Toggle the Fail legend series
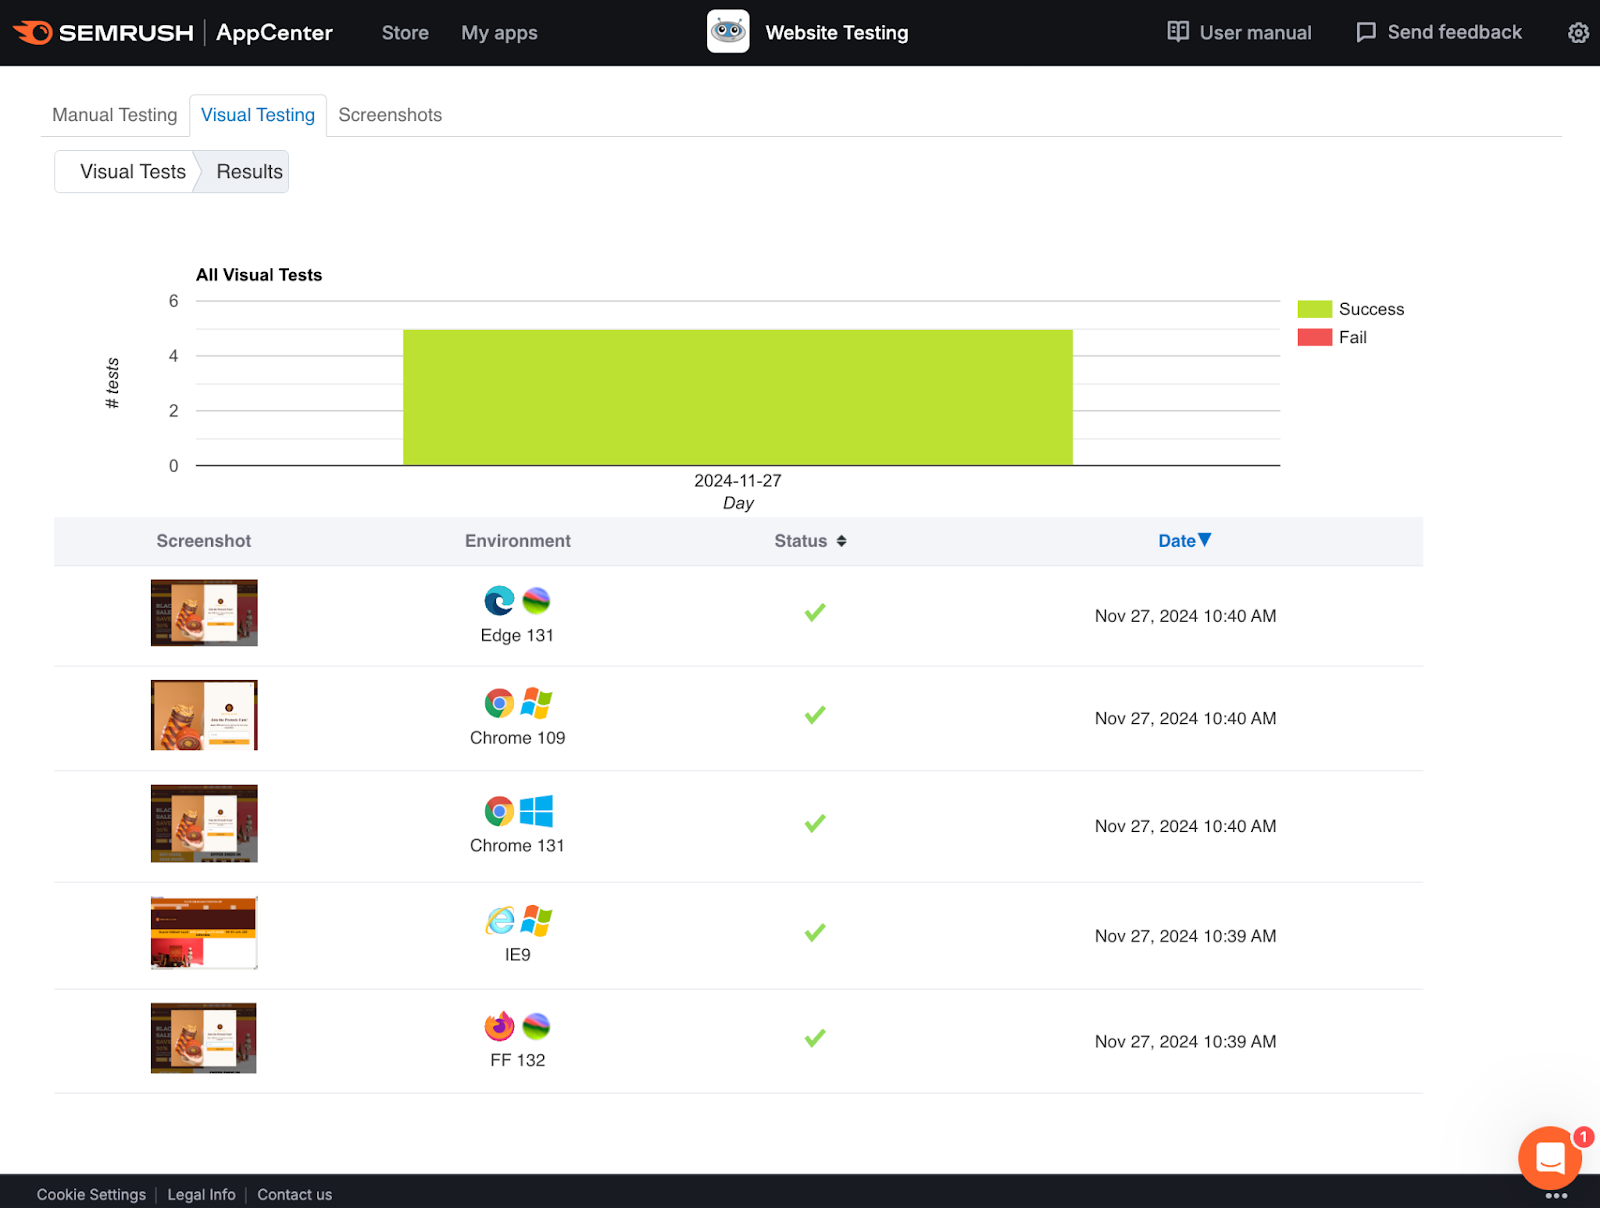This screenshot has width=1600, height=1208. coord(1332,338)
